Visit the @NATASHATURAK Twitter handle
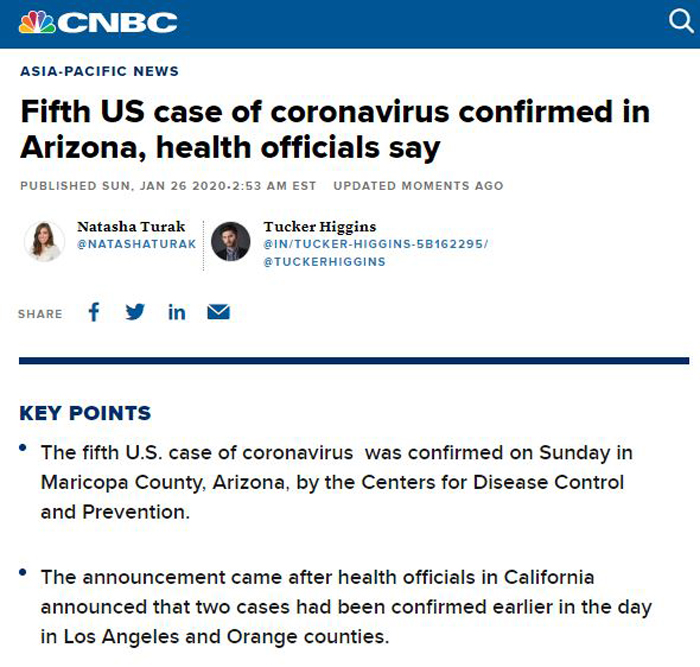The image size is (700, 667). [137, 244]
